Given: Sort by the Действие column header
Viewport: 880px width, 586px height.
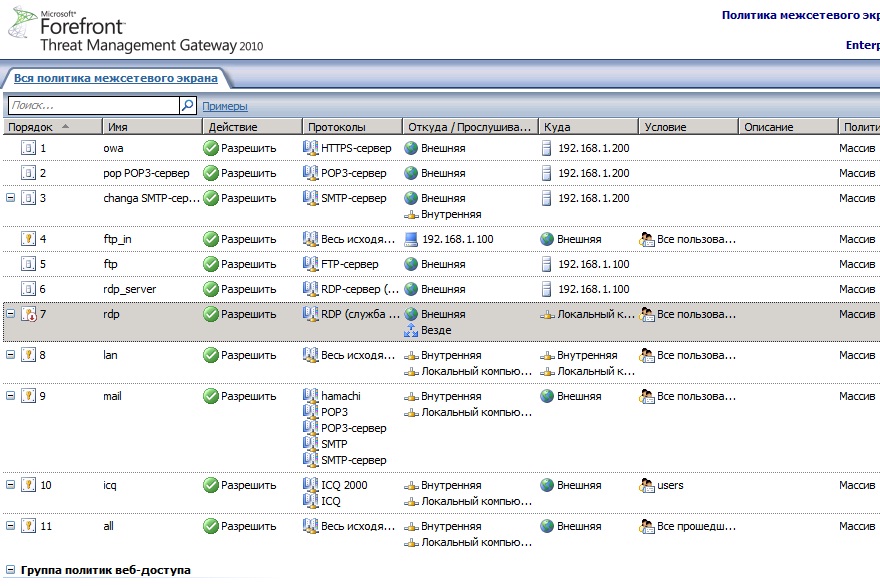Looking at the screenshot, I should (x=252, y=127).
